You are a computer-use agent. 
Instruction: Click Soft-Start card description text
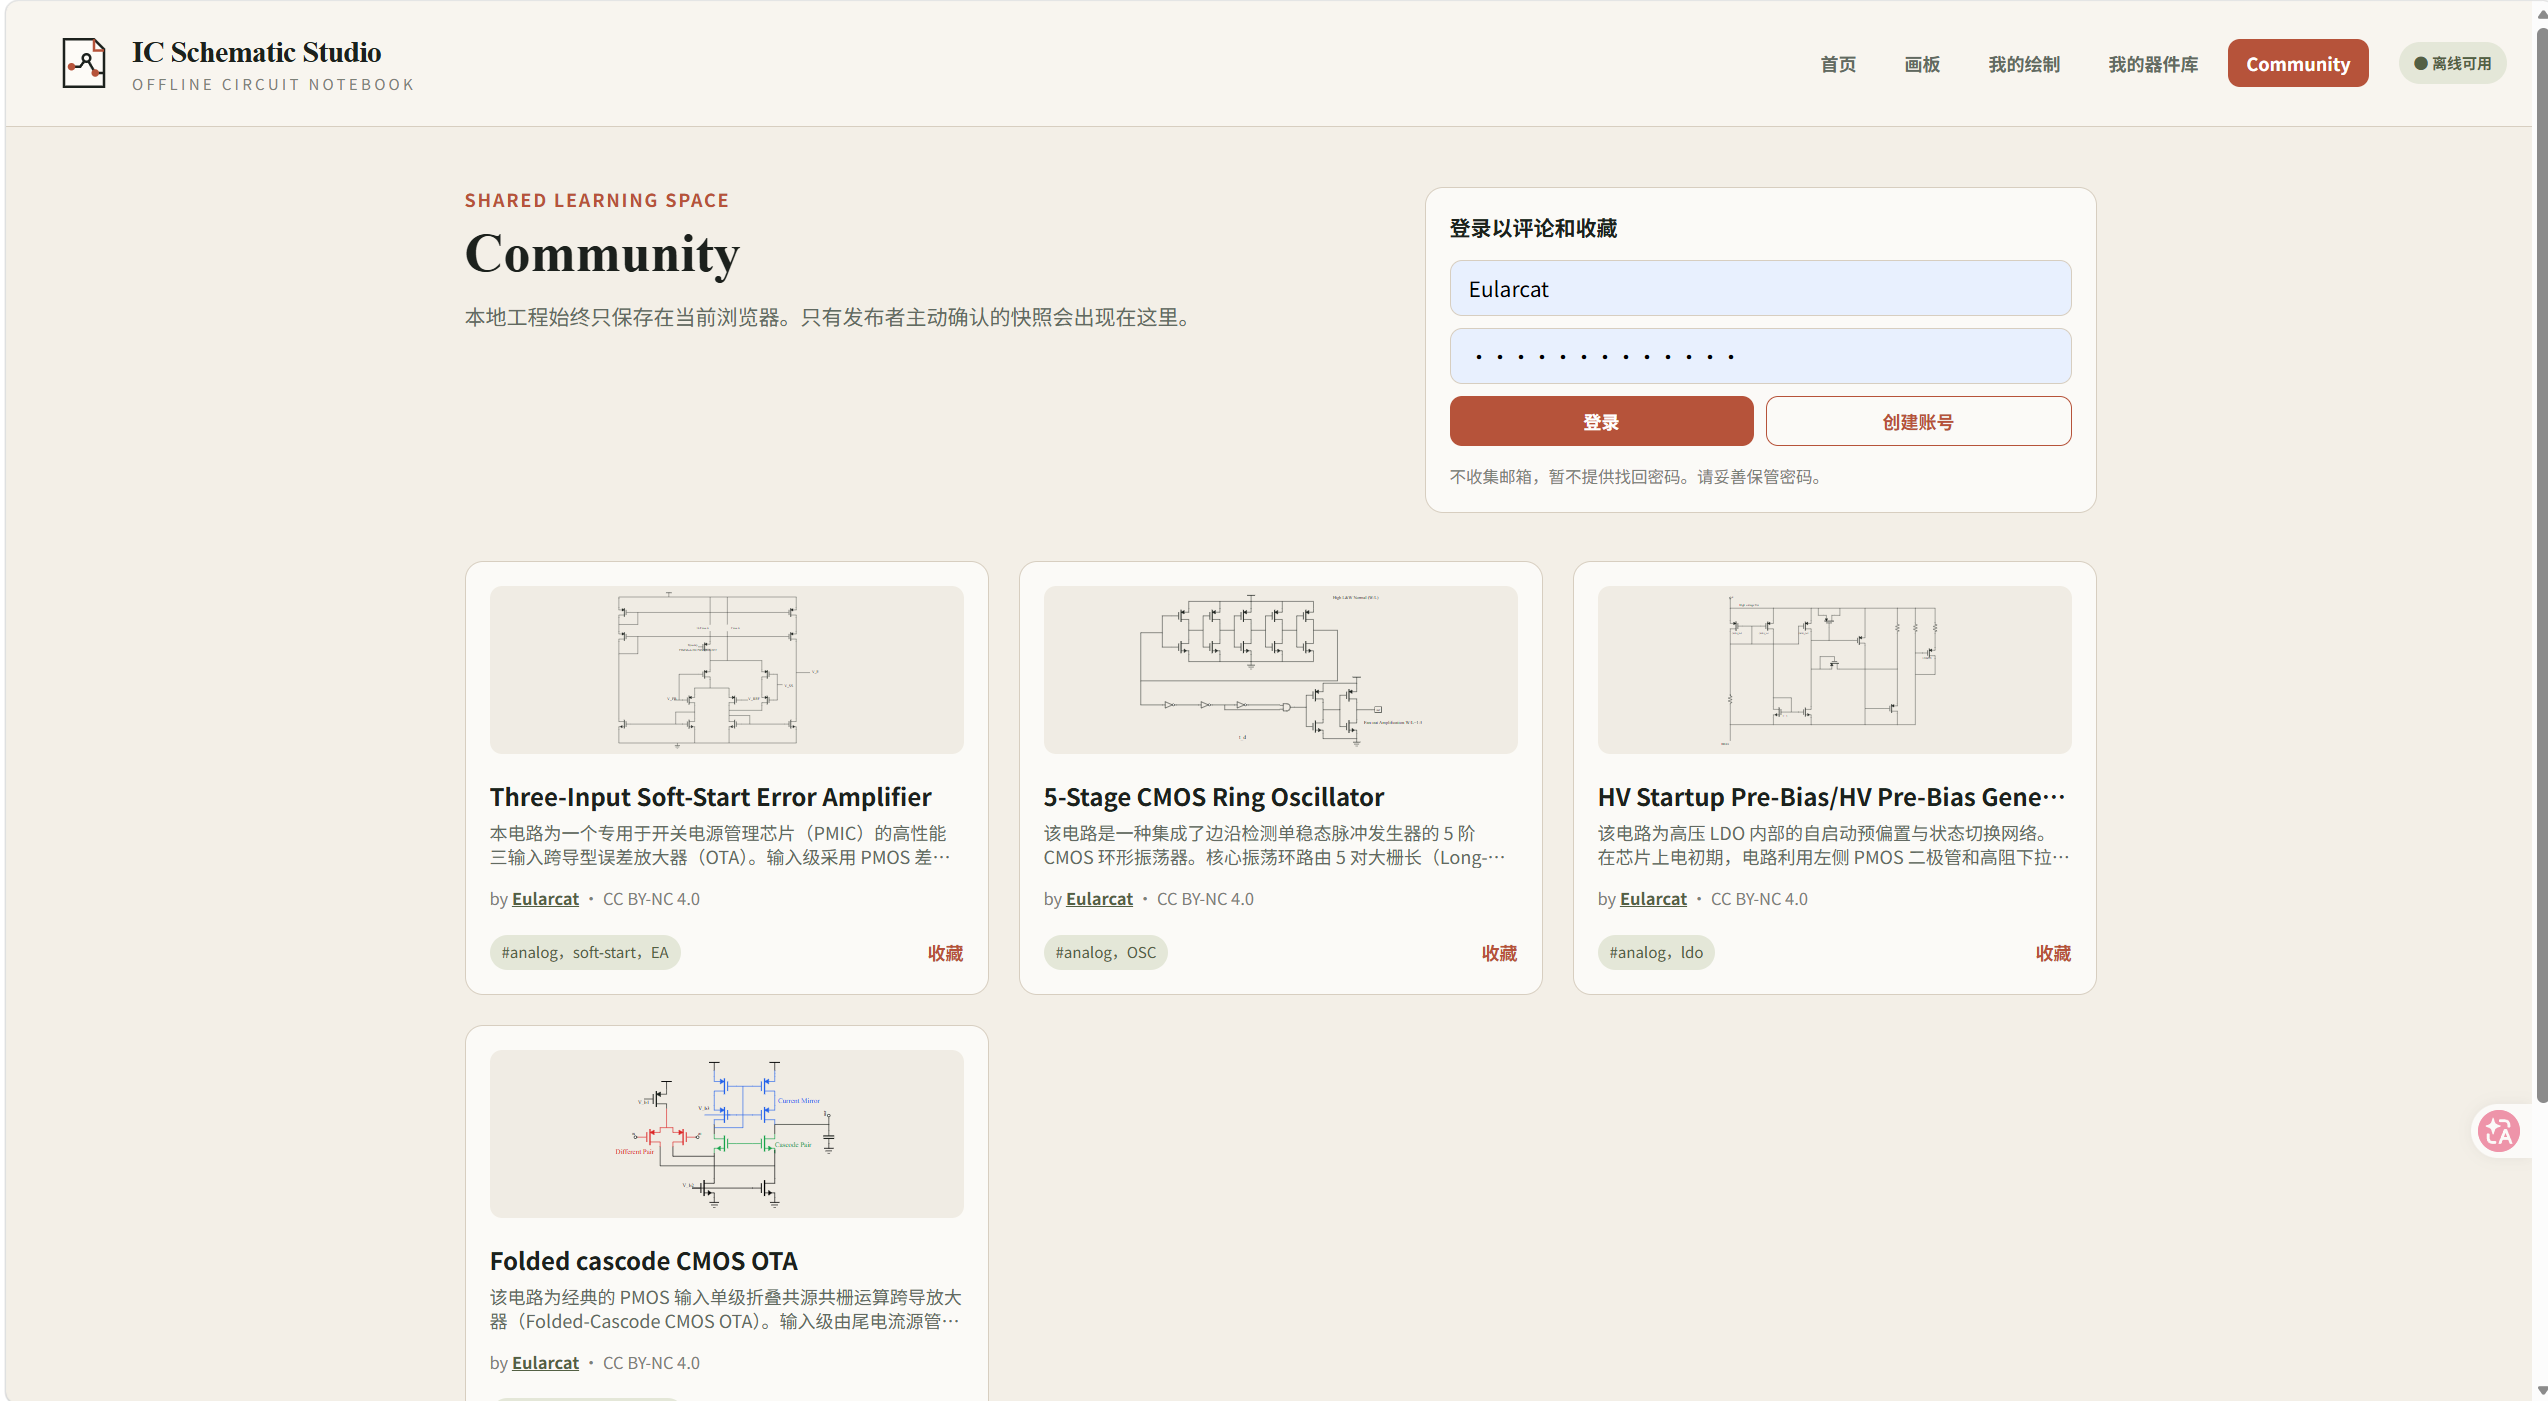pos(719,845)
